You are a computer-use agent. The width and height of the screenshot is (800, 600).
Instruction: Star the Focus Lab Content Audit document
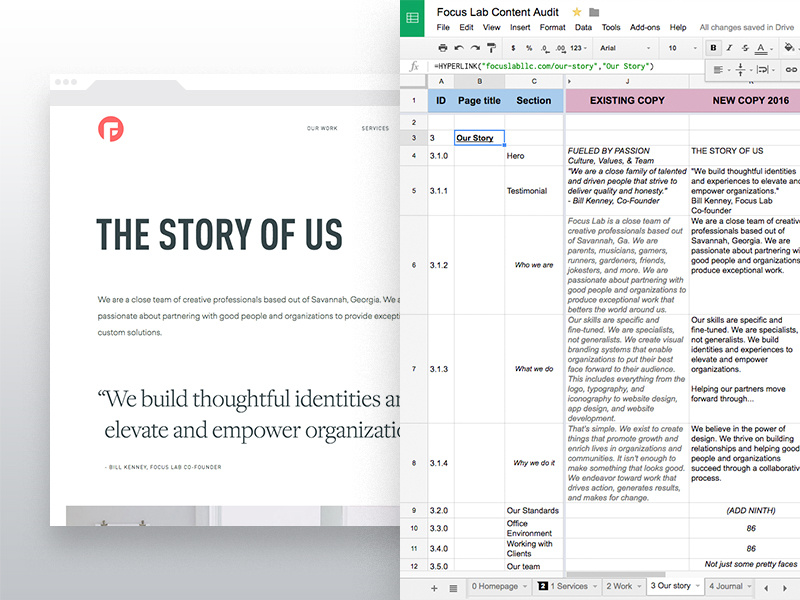(x=577, y=12)
